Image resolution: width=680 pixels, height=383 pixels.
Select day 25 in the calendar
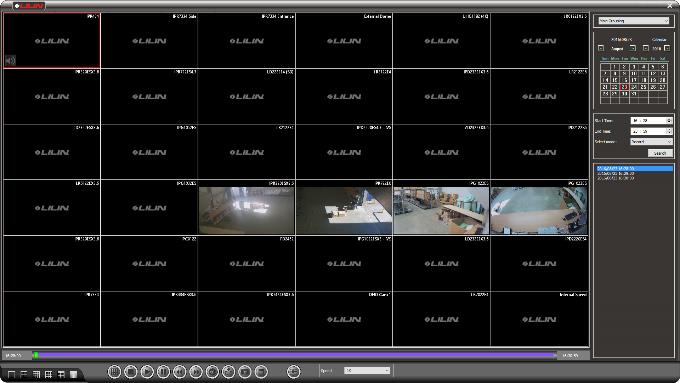(x=644, y=87)
